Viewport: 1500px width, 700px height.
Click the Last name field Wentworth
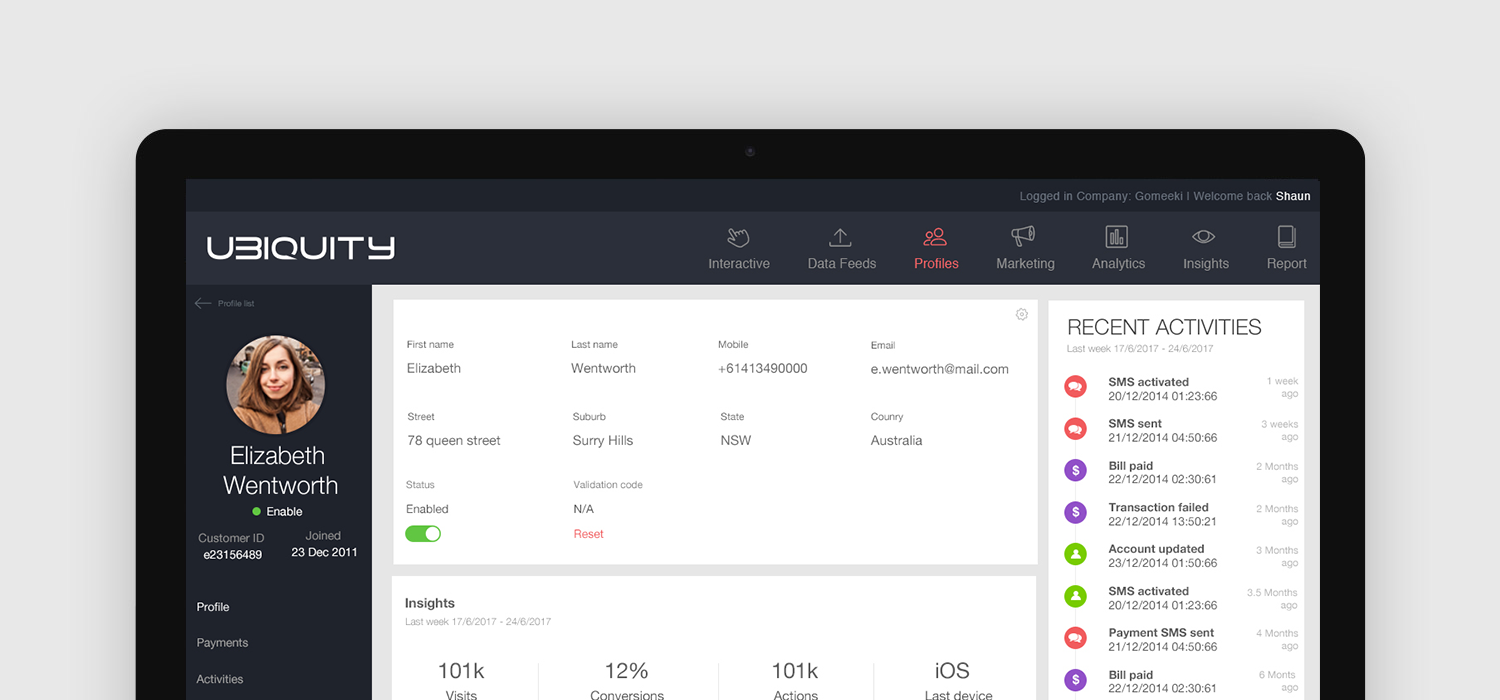603,368
